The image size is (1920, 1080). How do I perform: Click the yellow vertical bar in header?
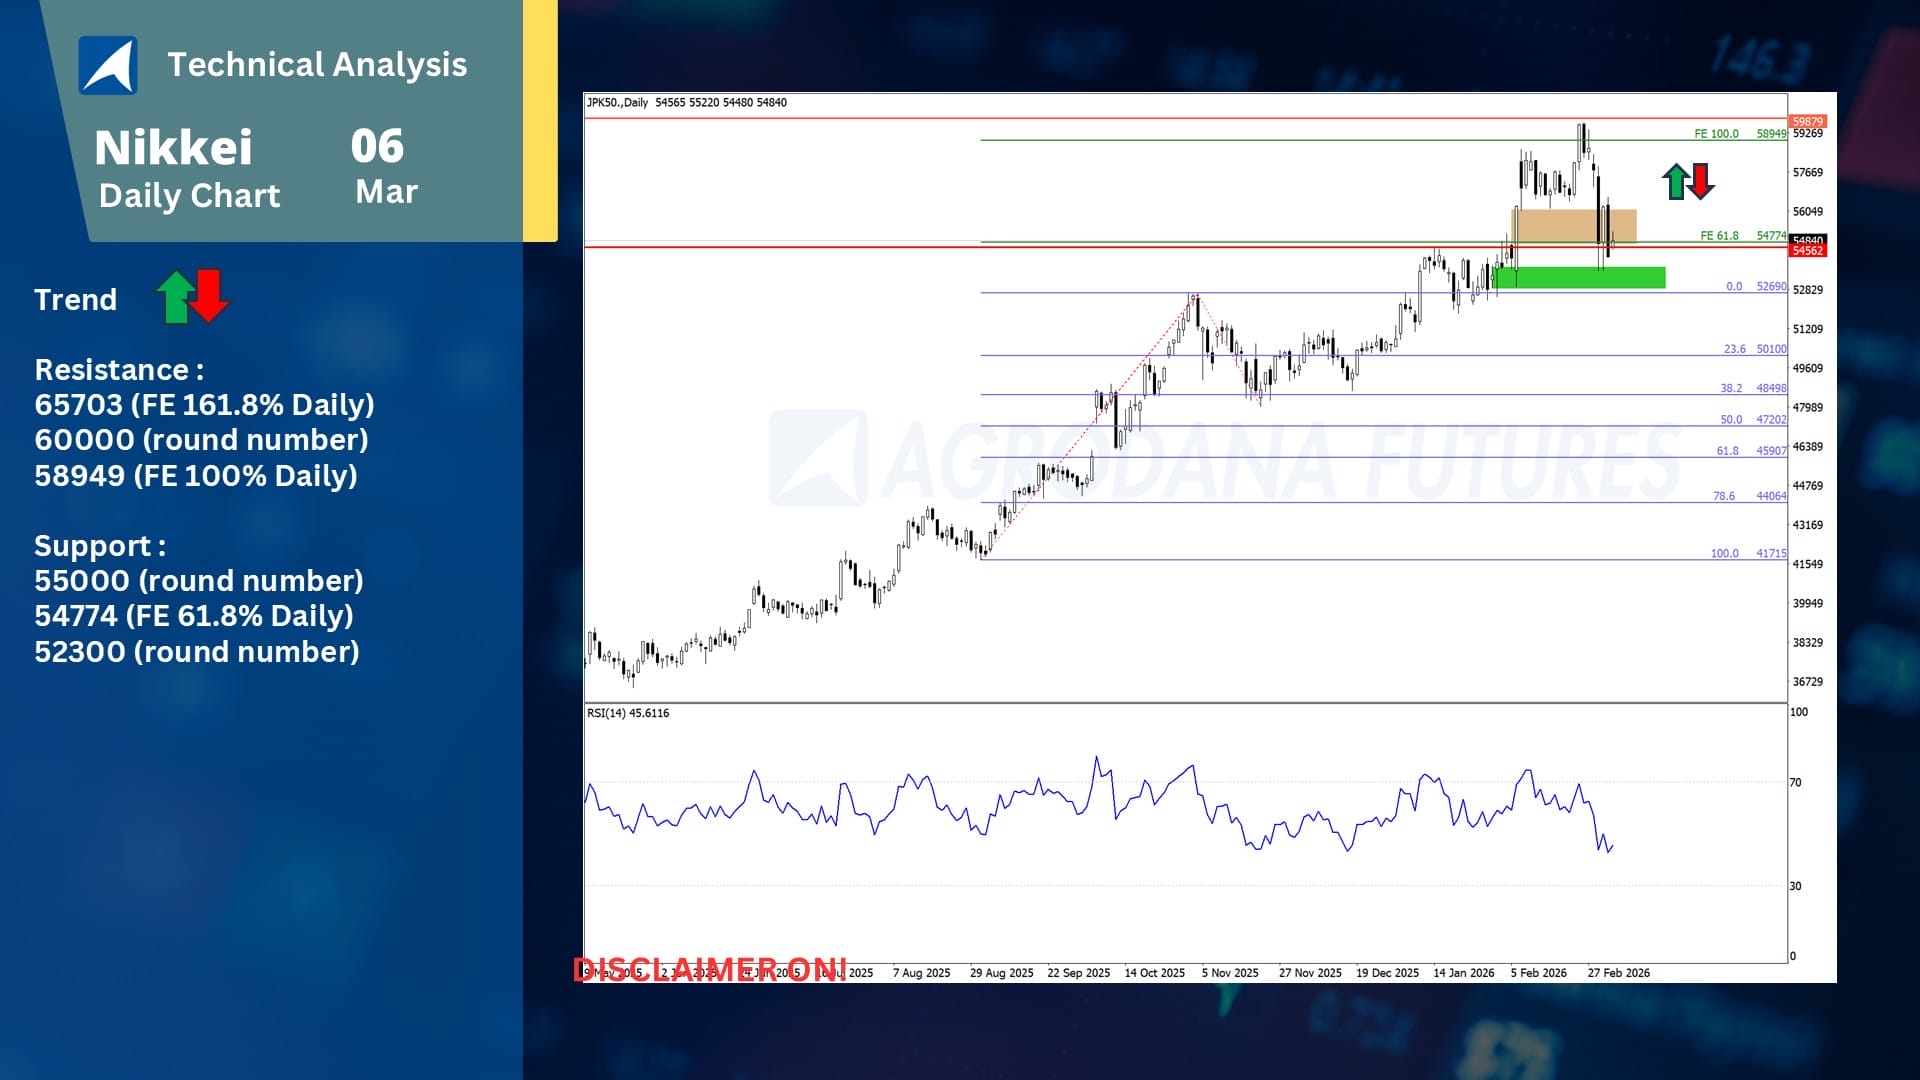[x=540, y=120]
